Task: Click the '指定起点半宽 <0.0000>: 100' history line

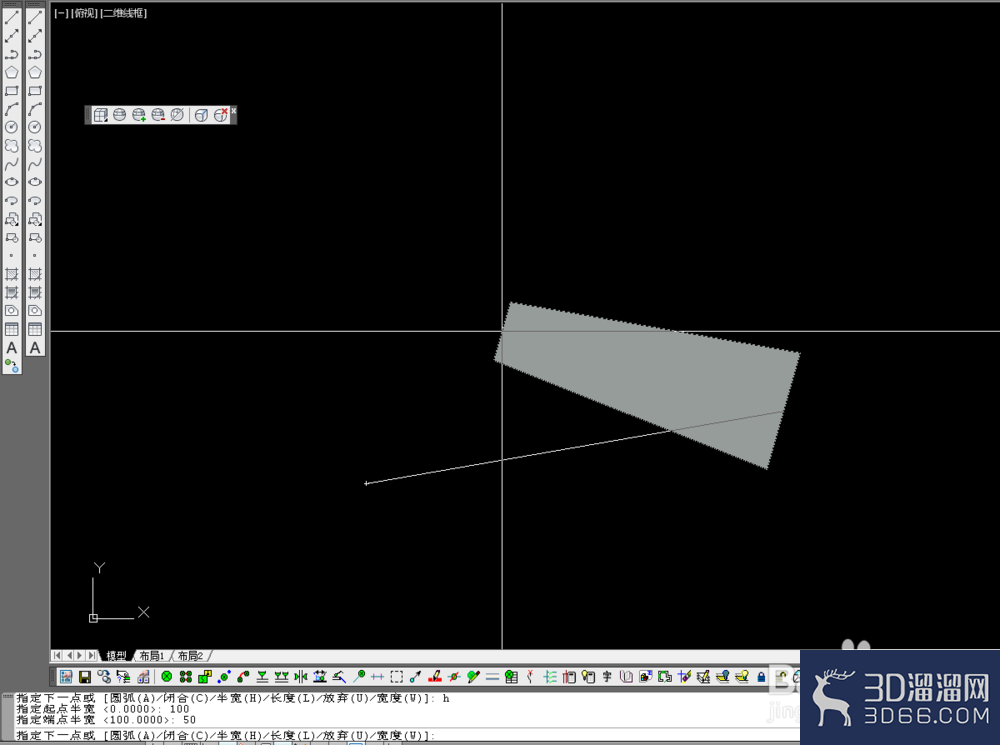Action: tap(103, 709)
